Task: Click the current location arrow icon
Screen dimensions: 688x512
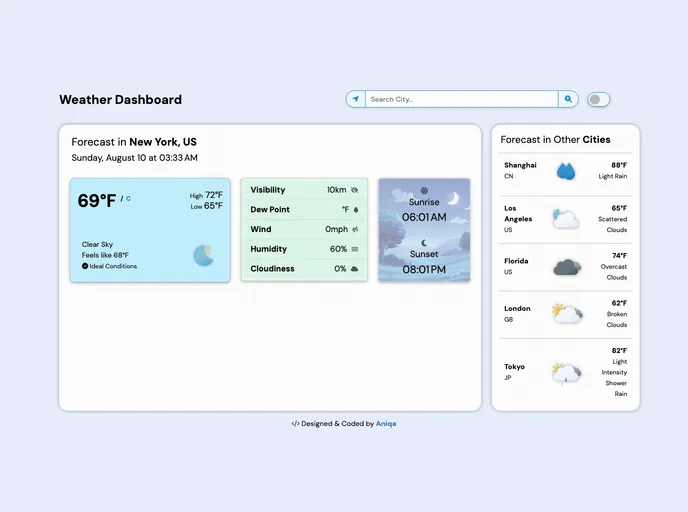Action: click(356, 99)
